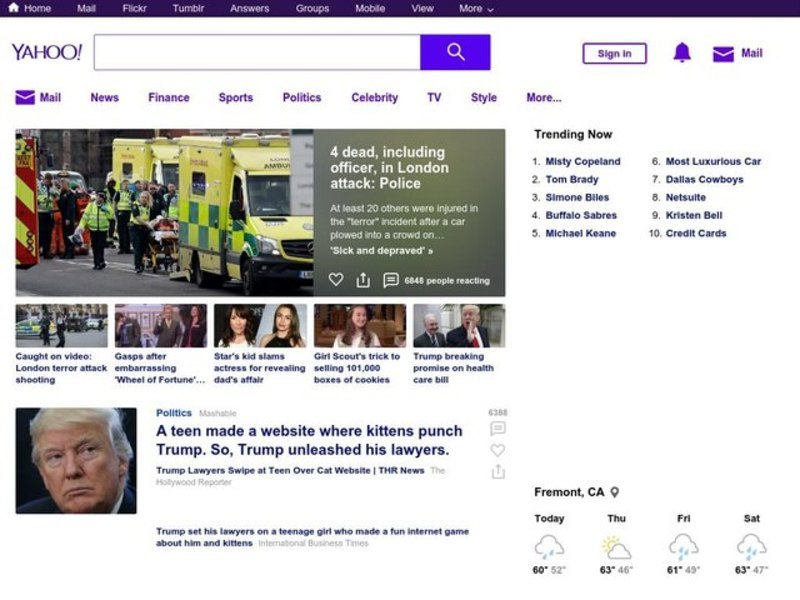
Task: Go to the Sports section
Action: point(235,98)
